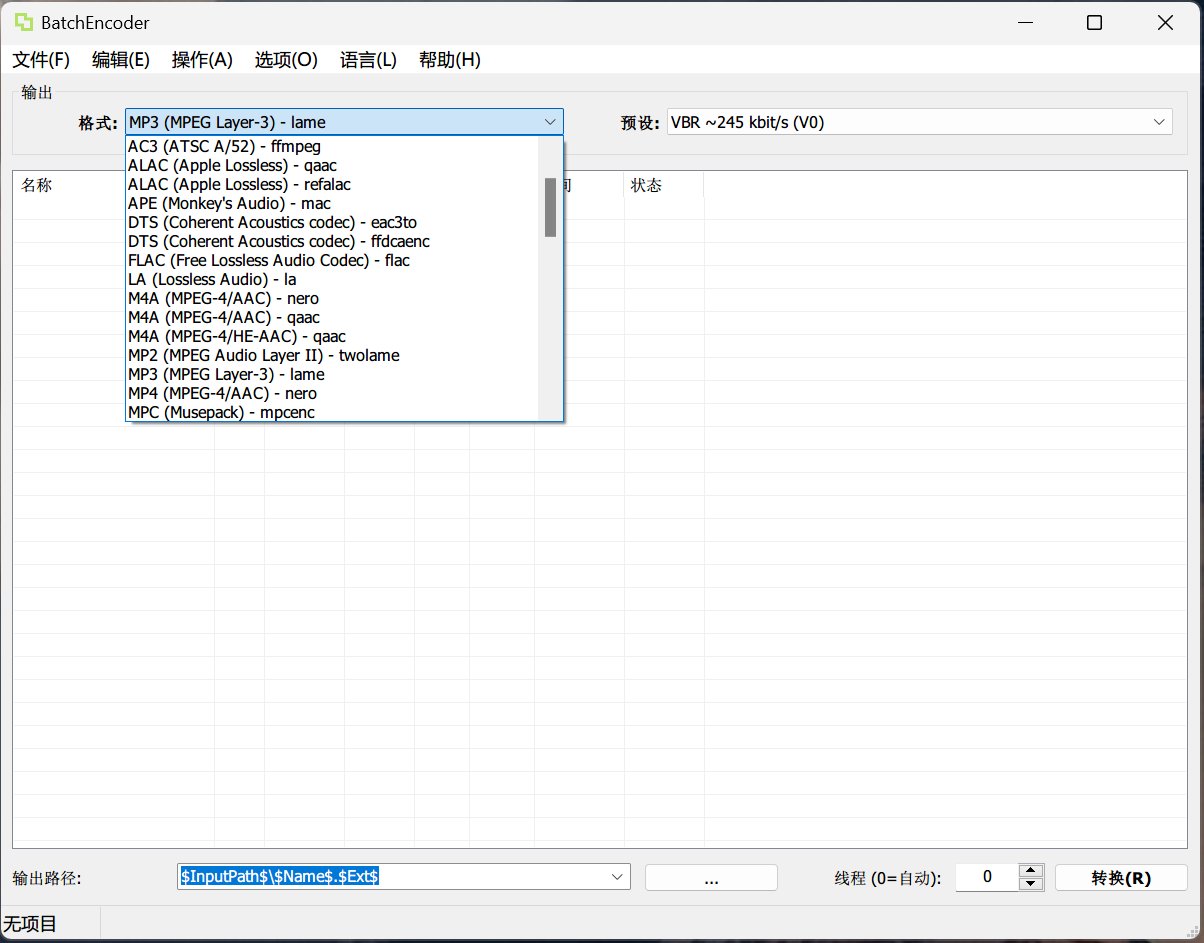Choose ALAC (Apple Lossless) - qaac
The width and height of the screenshot is (1204, 943).
[332, 166]
